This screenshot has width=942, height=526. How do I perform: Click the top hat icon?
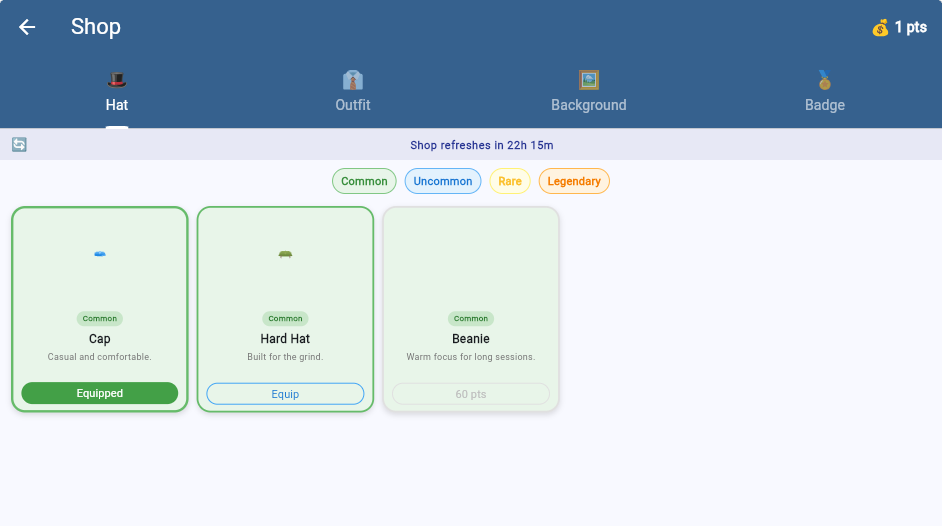click(117, 80)
